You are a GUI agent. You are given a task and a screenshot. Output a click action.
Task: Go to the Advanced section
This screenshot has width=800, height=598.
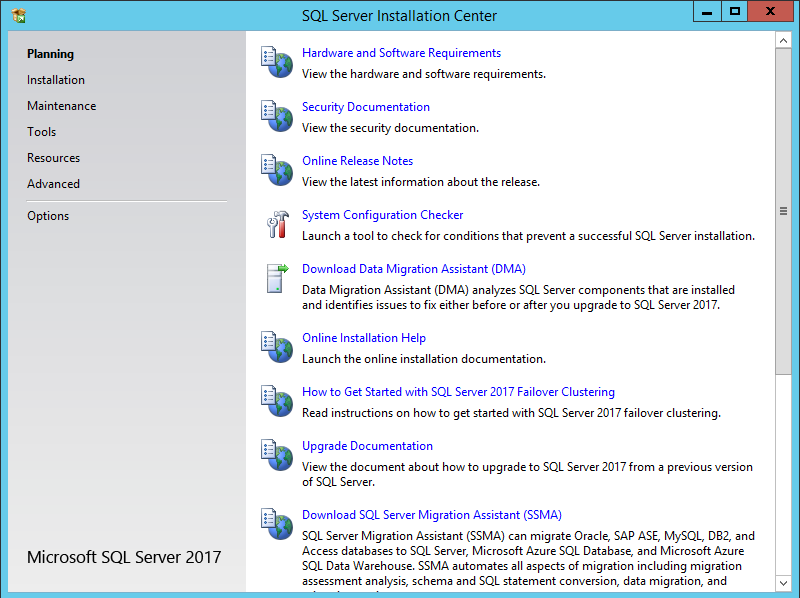tap(53, 184)
